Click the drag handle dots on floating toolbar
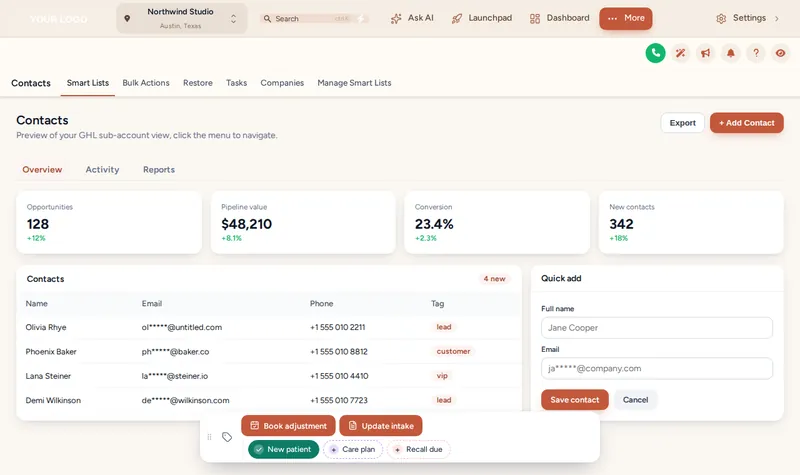Viewport: 800px width, 475px height. click(x=209, y=437)
